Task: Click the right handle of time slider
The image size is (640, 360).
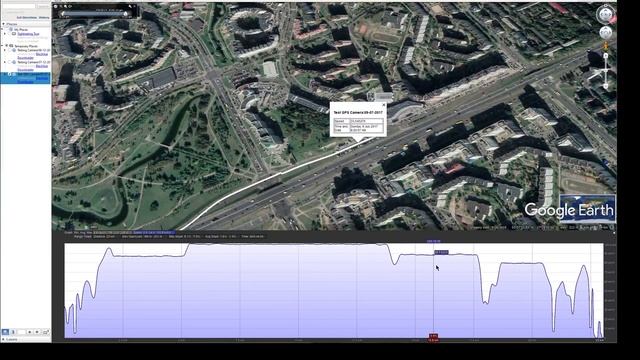Action: point(125,14)
